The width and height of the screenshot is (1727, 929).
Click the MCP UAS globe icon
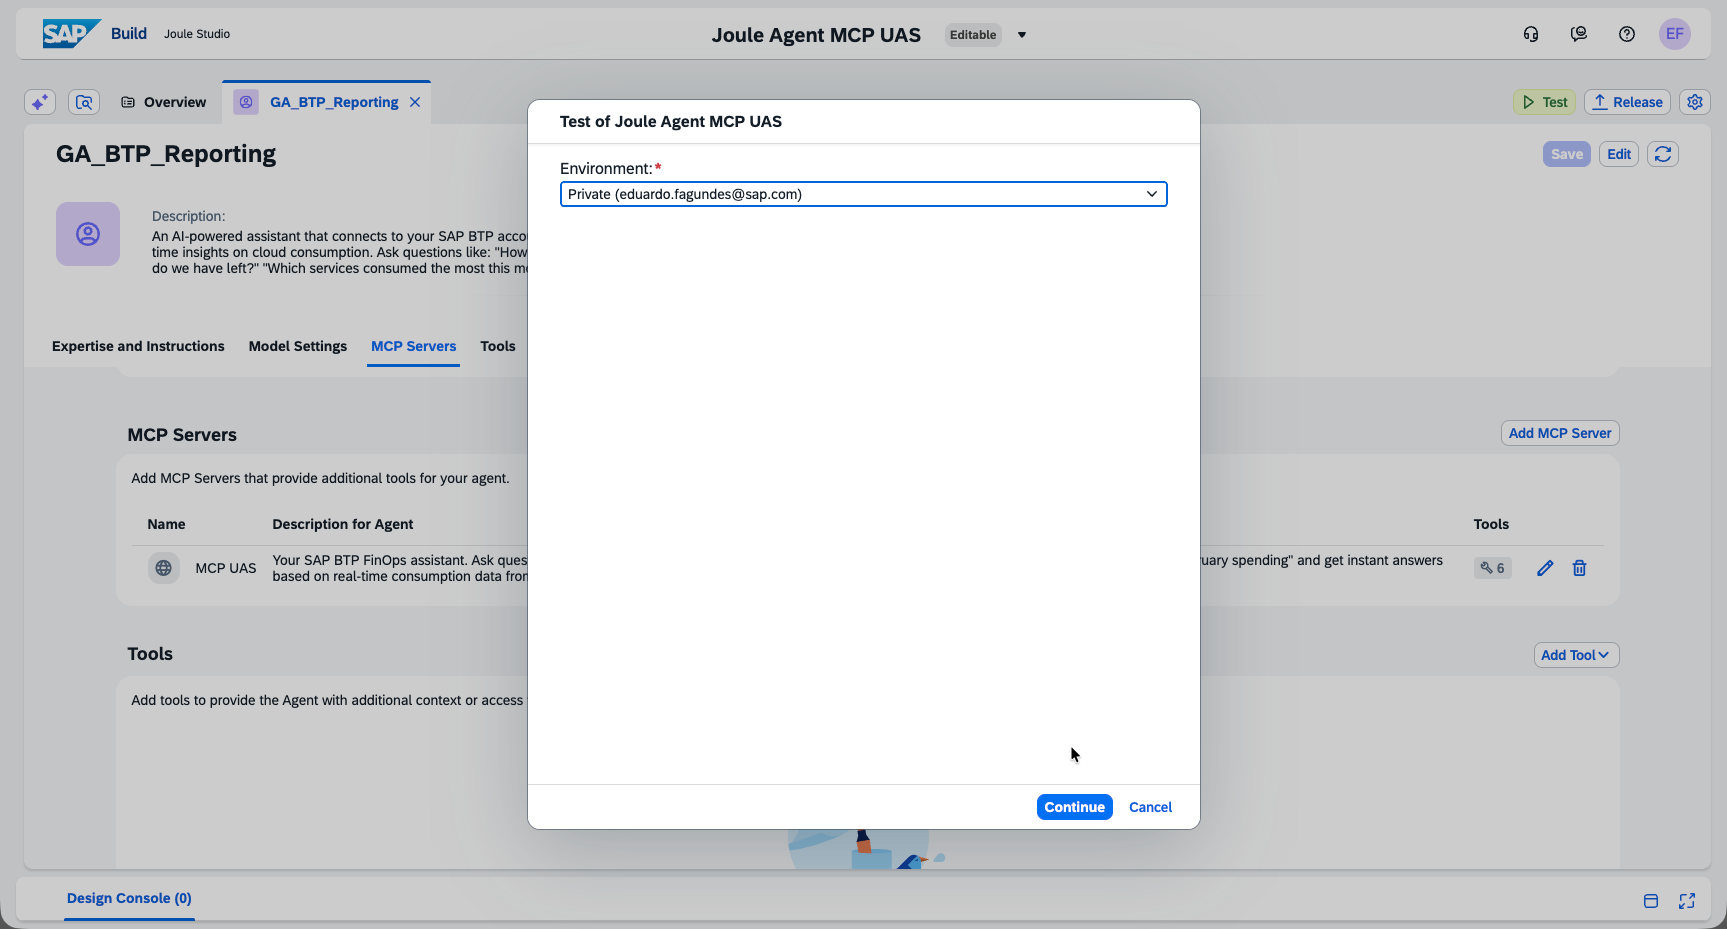coord(164,568)
